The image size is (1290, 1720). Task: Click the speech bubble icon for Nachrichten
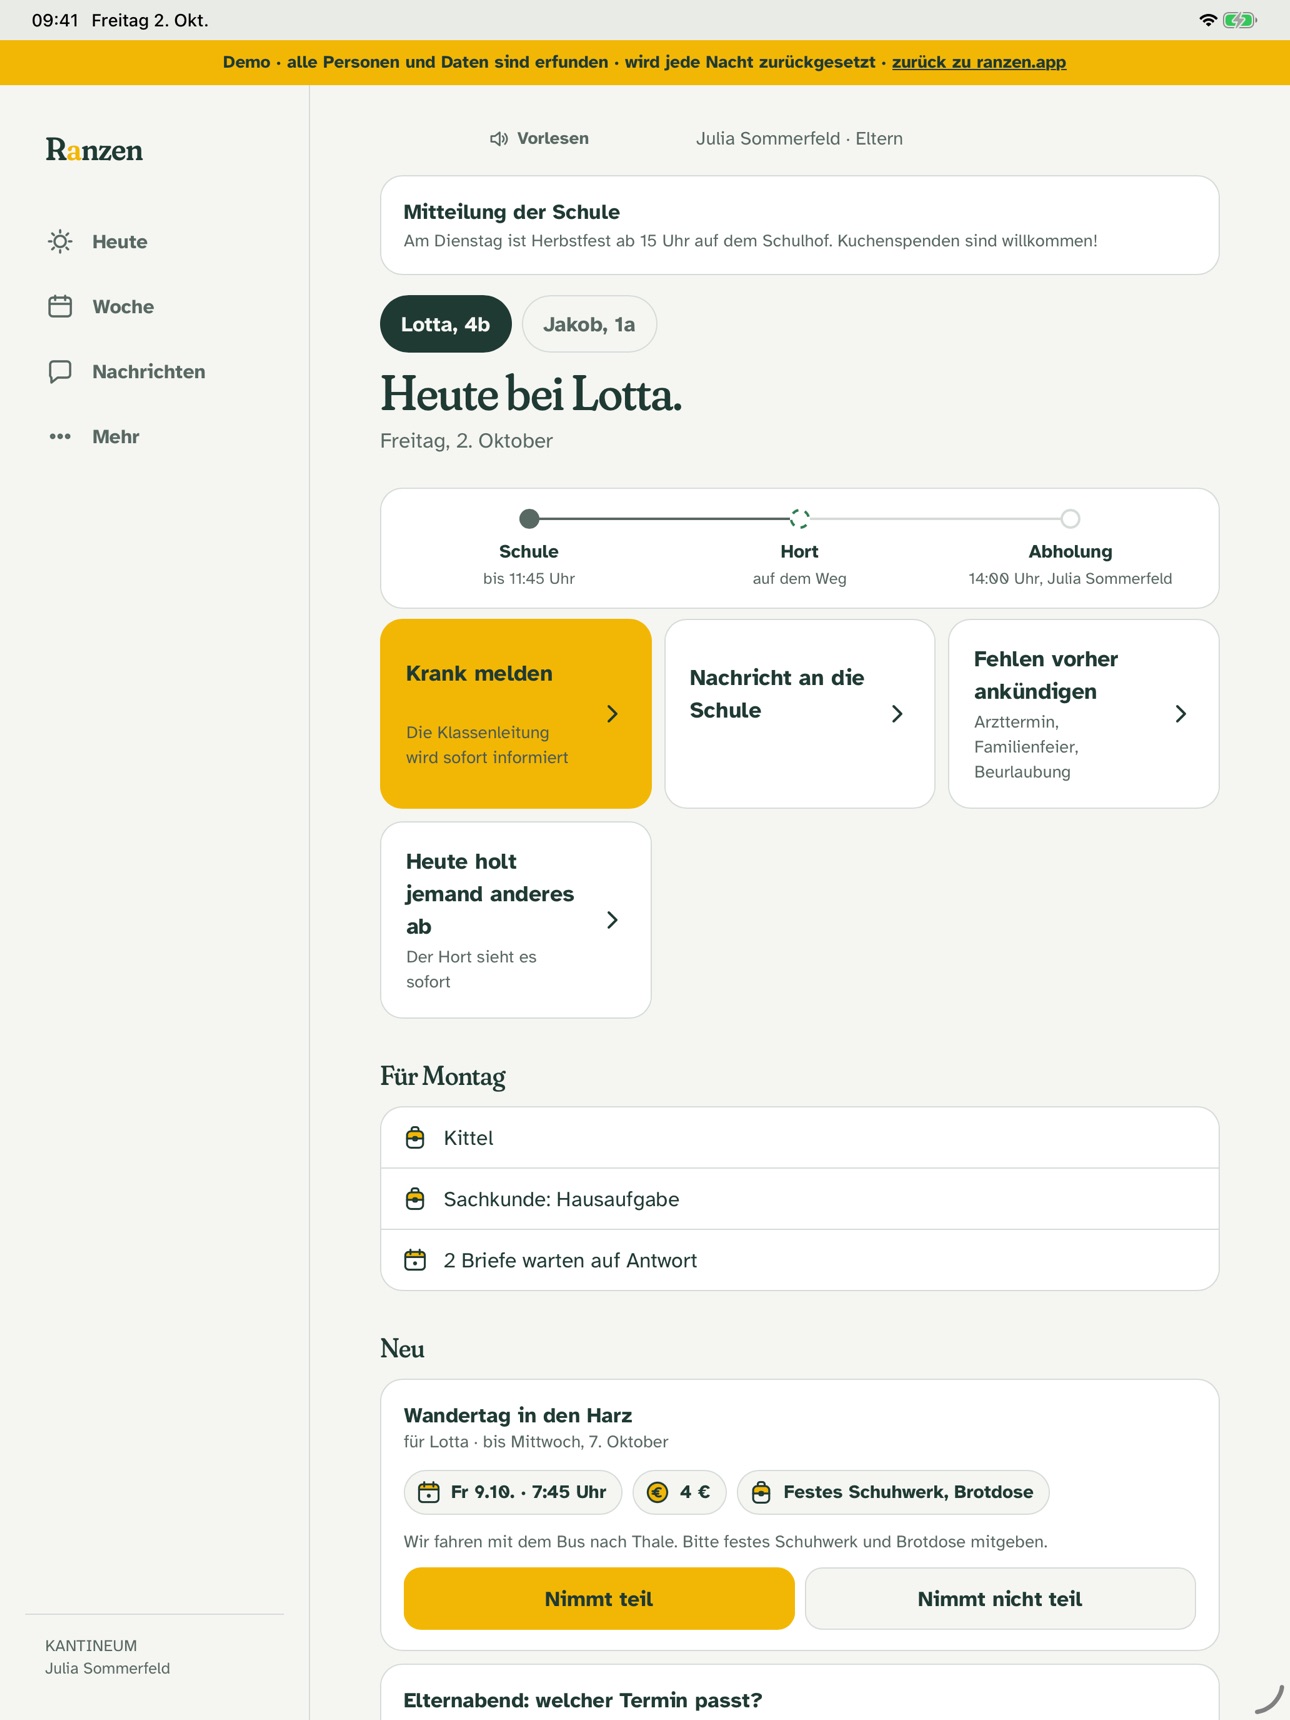coord(60,371)
